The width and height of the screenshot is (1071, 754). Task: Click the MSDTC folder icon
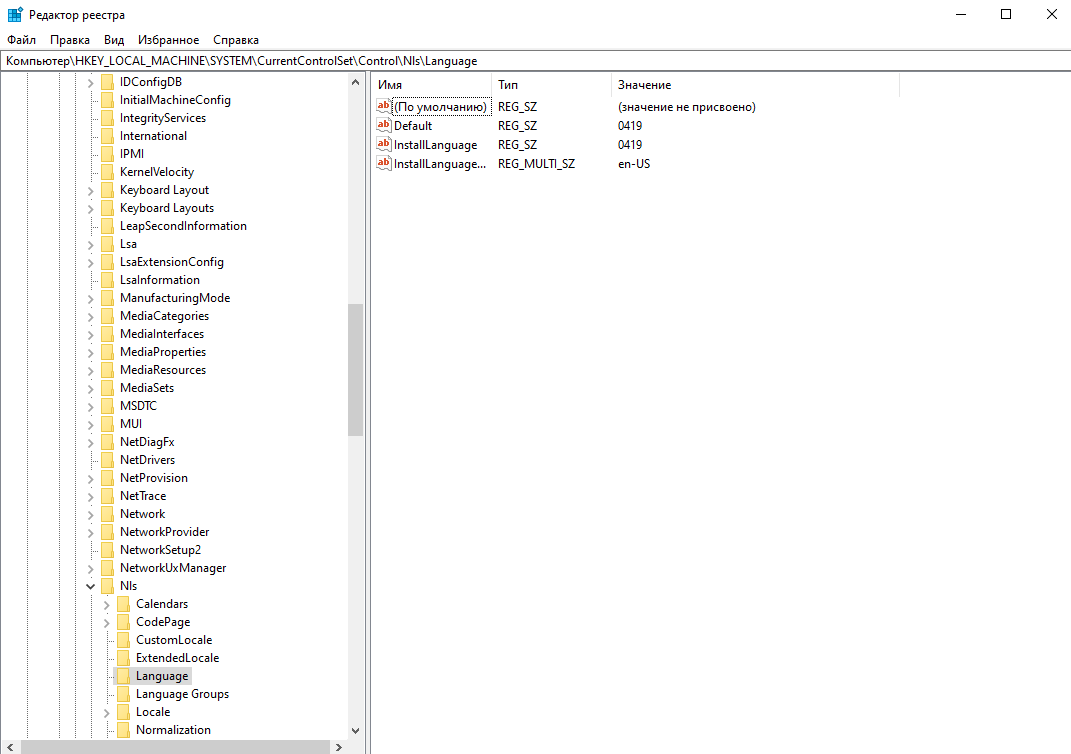107,406
